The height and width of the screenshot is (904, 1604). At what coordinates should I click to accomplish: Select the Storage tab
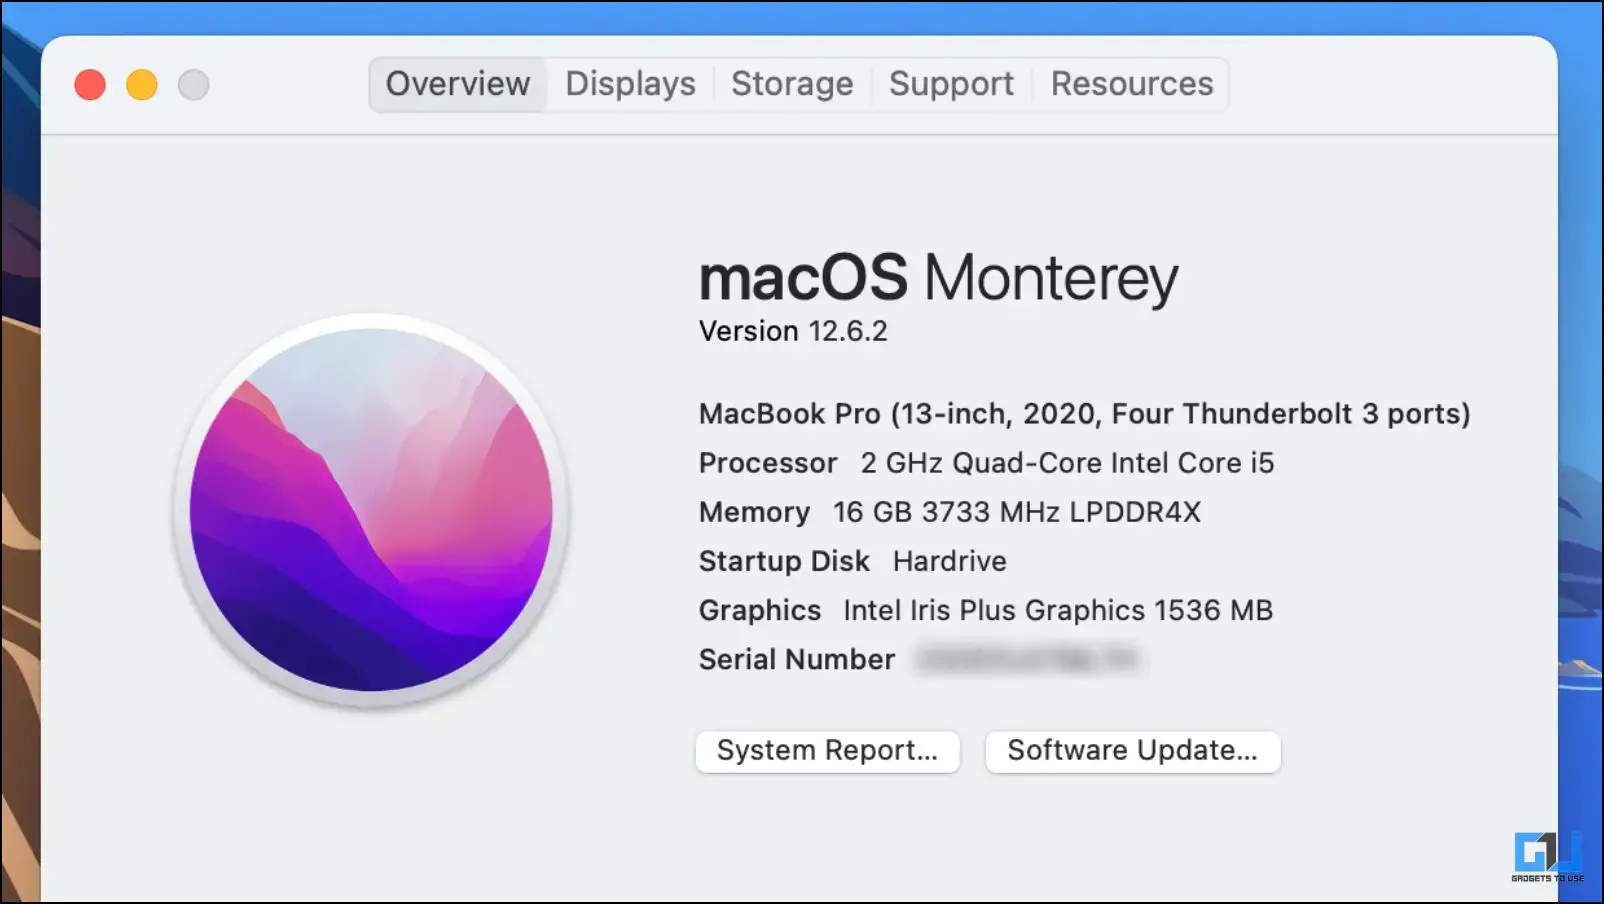pos(792,84)
